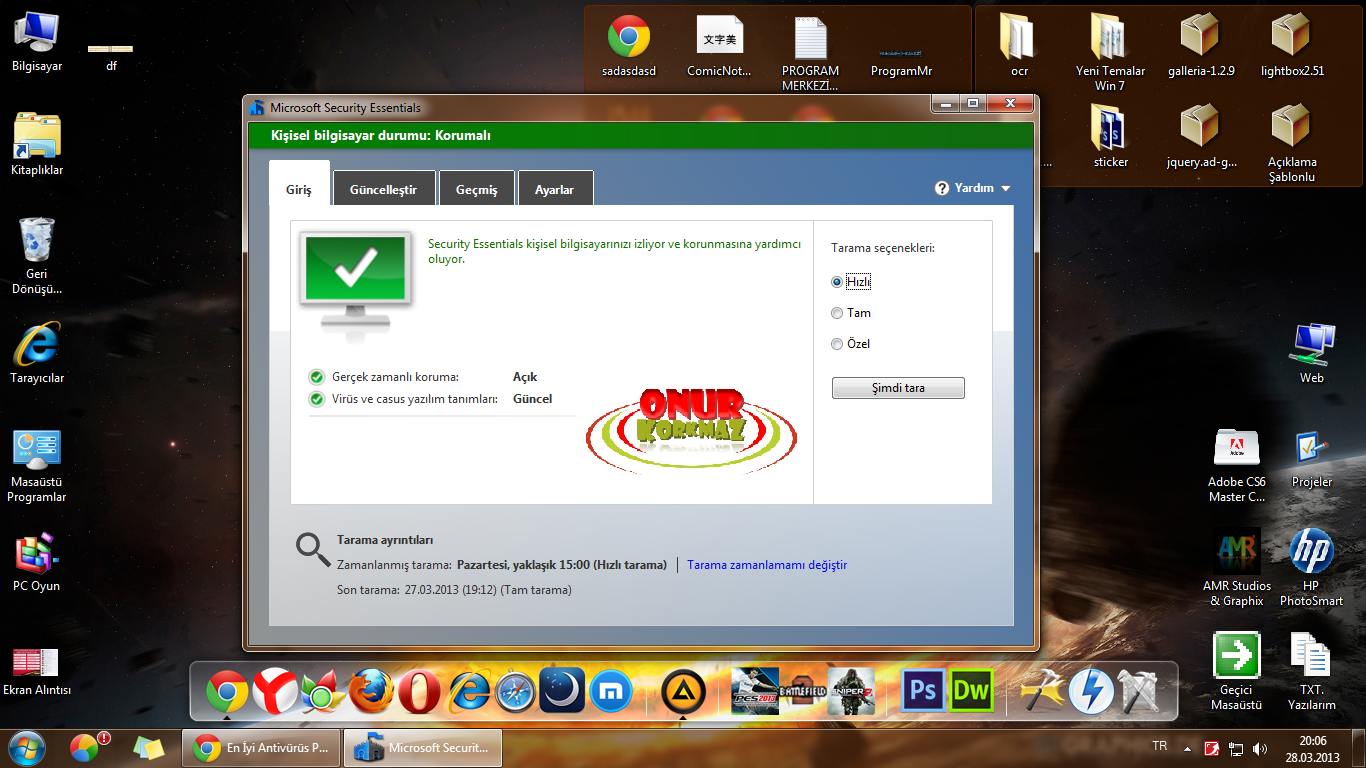Expand the Yardım dropdown arrow
Screen dimensions: 1366x768
coord(1005,188)
